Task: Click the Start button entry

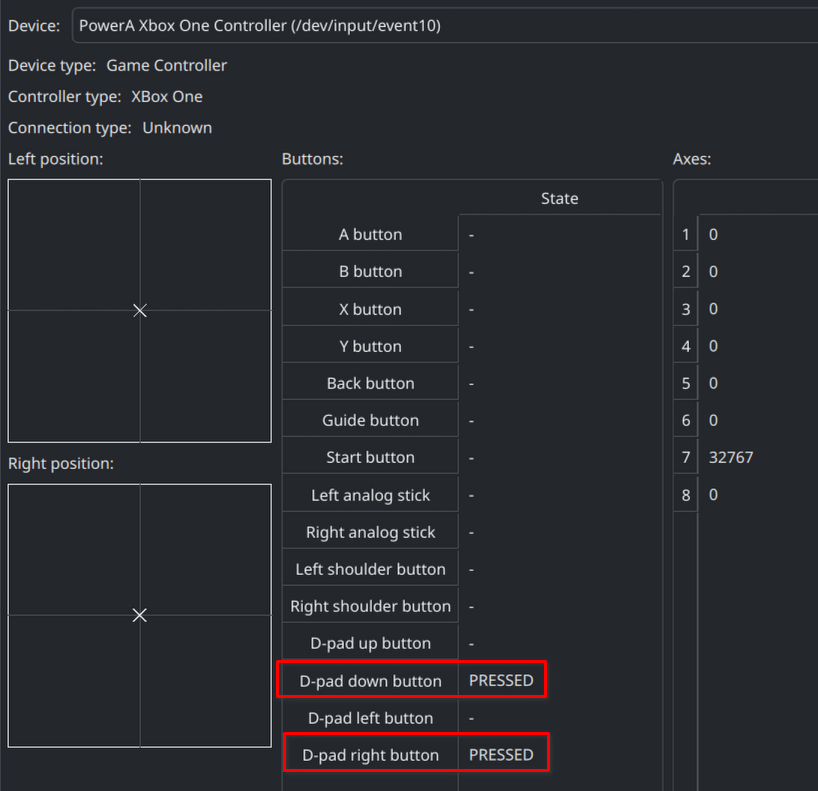Action: [370, 456]
